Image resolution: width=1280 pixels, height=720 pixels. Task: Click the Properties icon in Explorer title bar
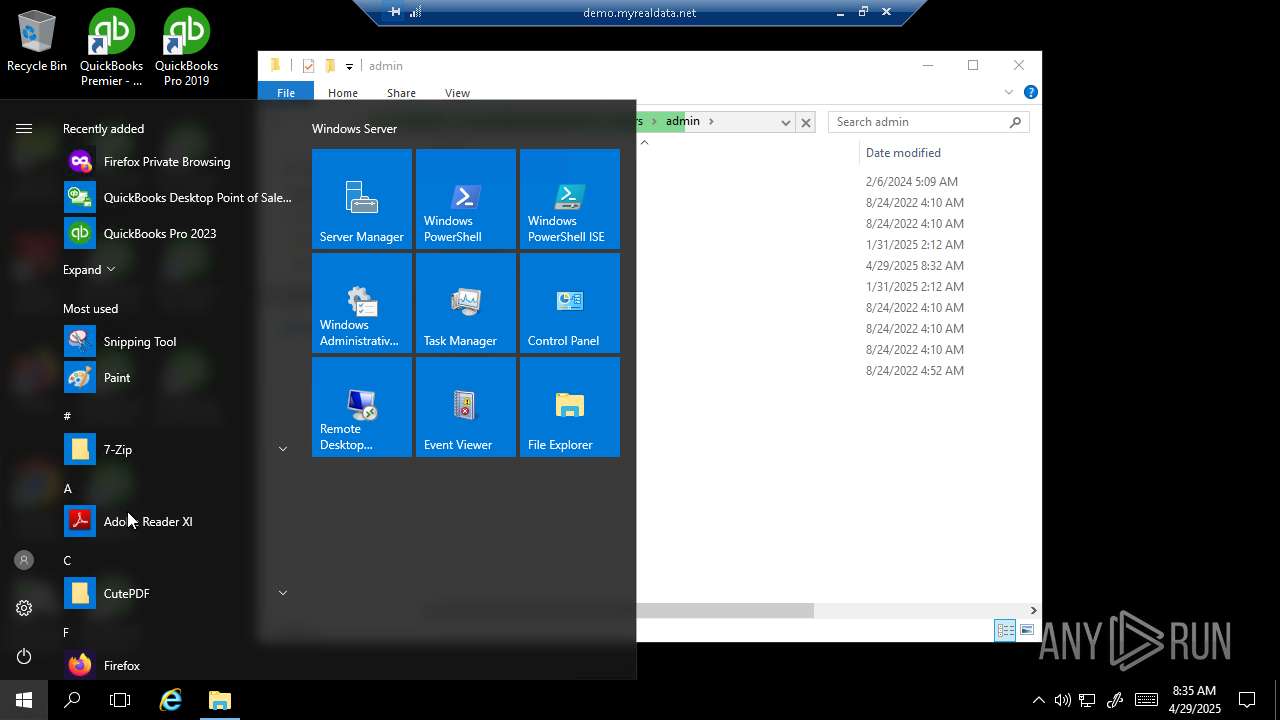308,66
